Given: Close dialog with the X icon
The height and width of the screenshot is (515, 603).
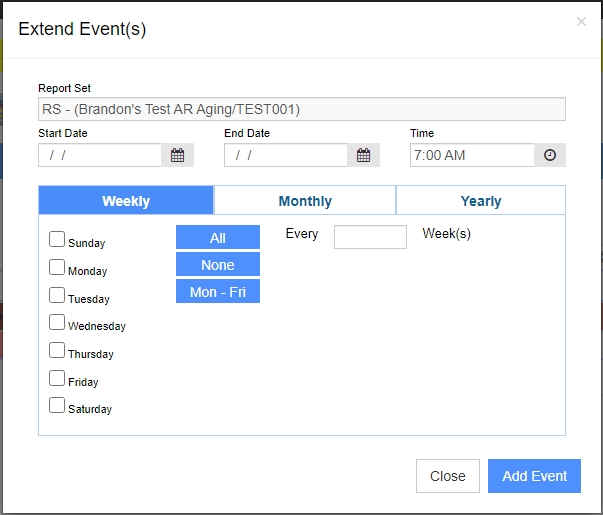Looking at the screenshot, I should pos(581,22).
